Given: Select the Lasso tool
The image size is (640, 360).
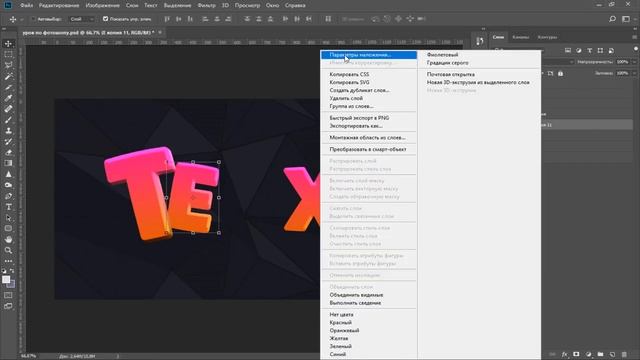Looking at the screenshot, I should point(8,65).
